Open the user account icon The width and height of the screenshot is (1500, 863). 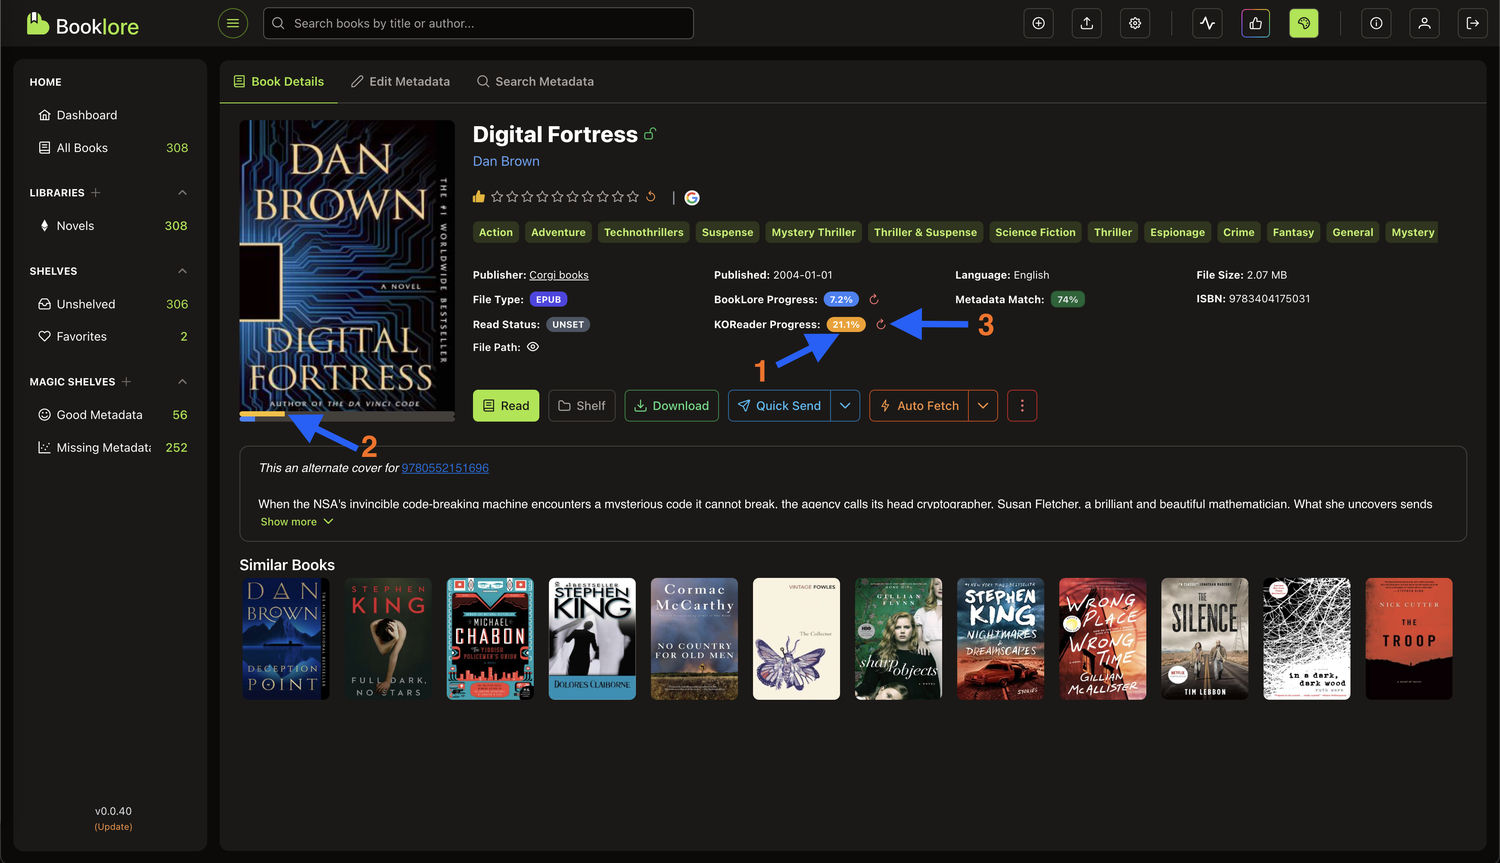(1424, 23)
